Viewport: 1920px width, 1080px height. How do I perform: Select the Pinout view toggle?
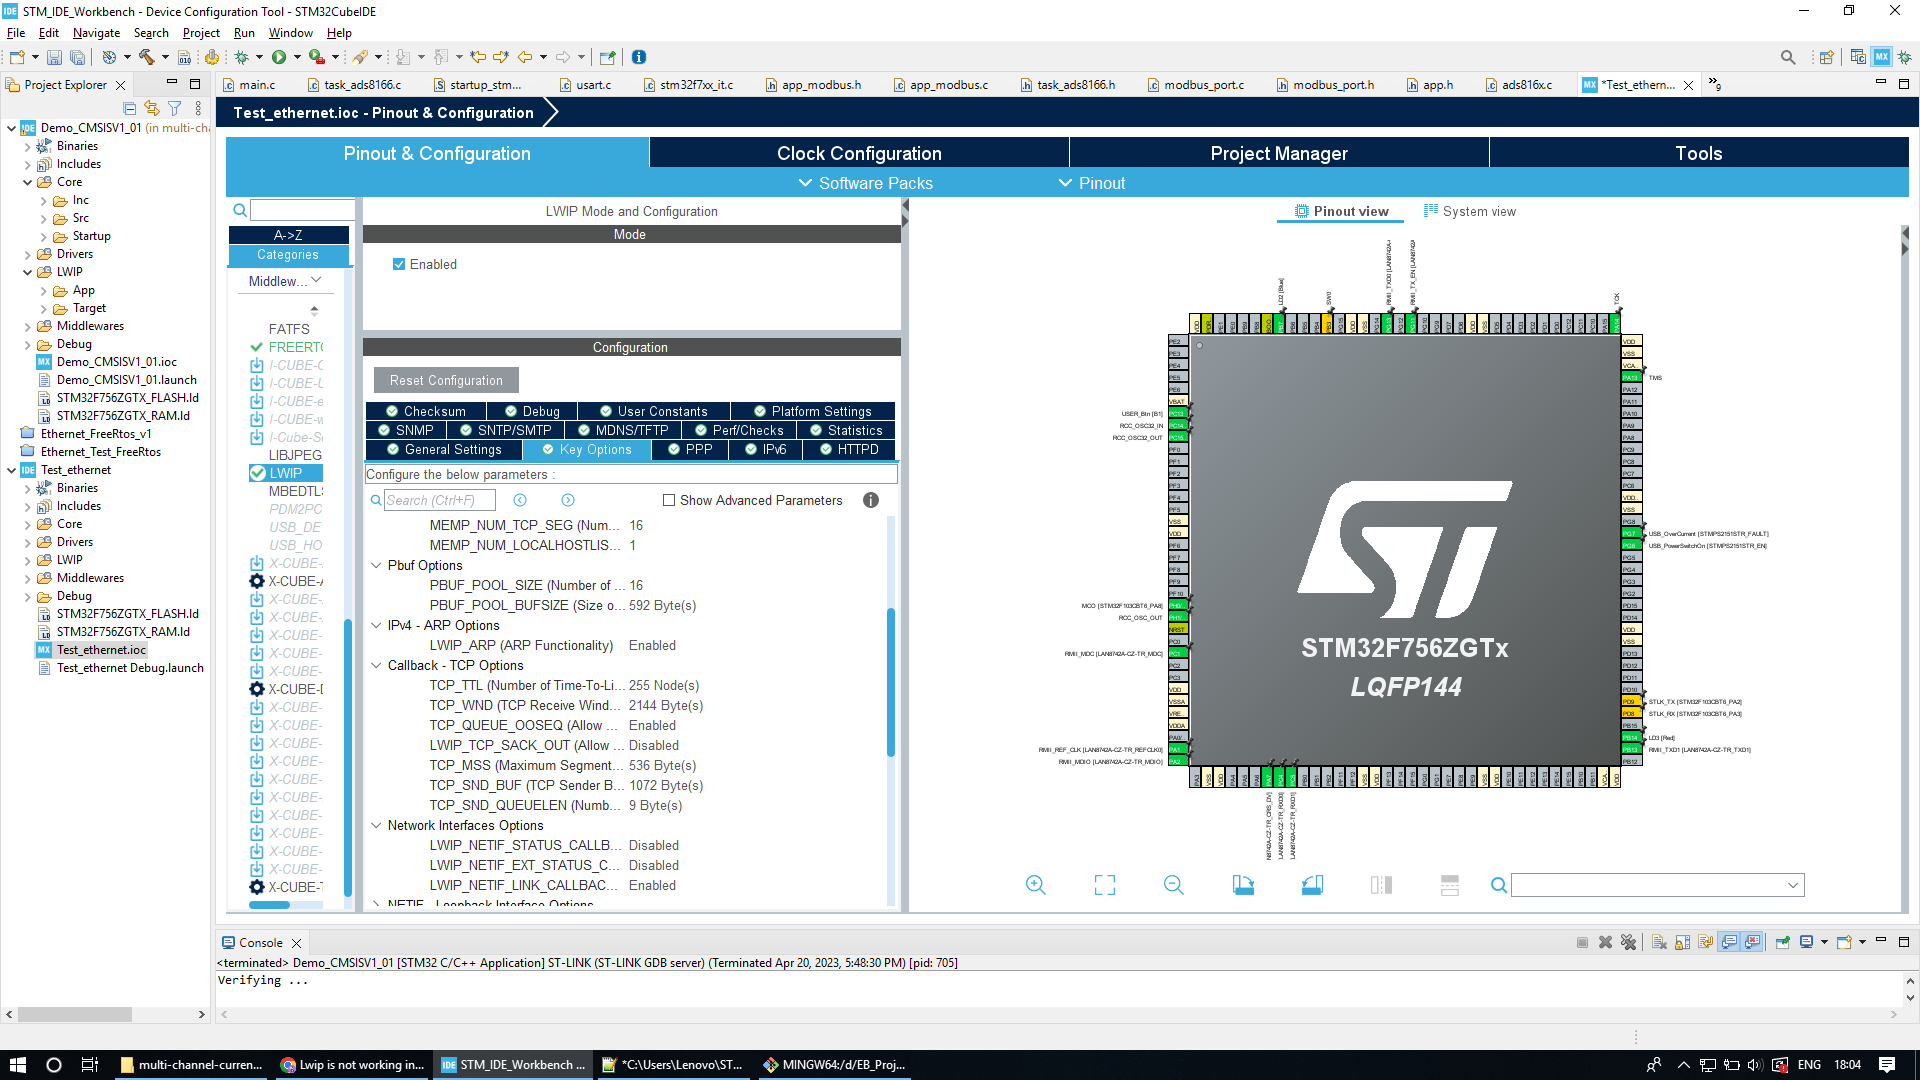pyautogui.click(x=1340, y=211)
